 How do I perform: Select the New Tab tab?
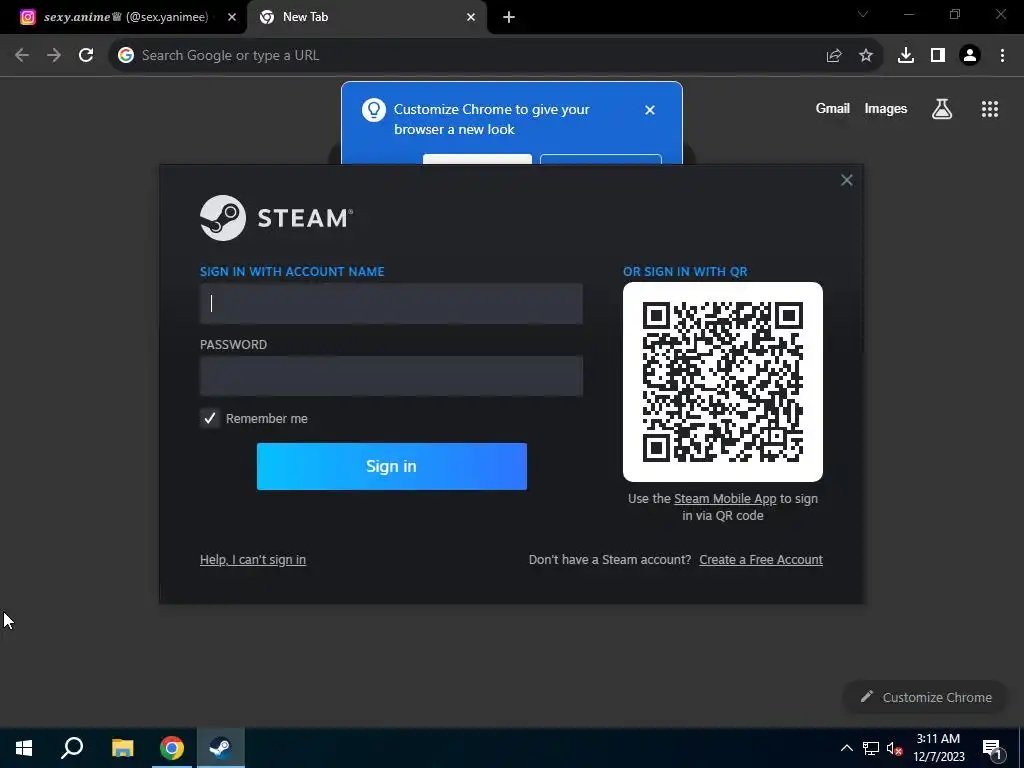click(367, 17)
